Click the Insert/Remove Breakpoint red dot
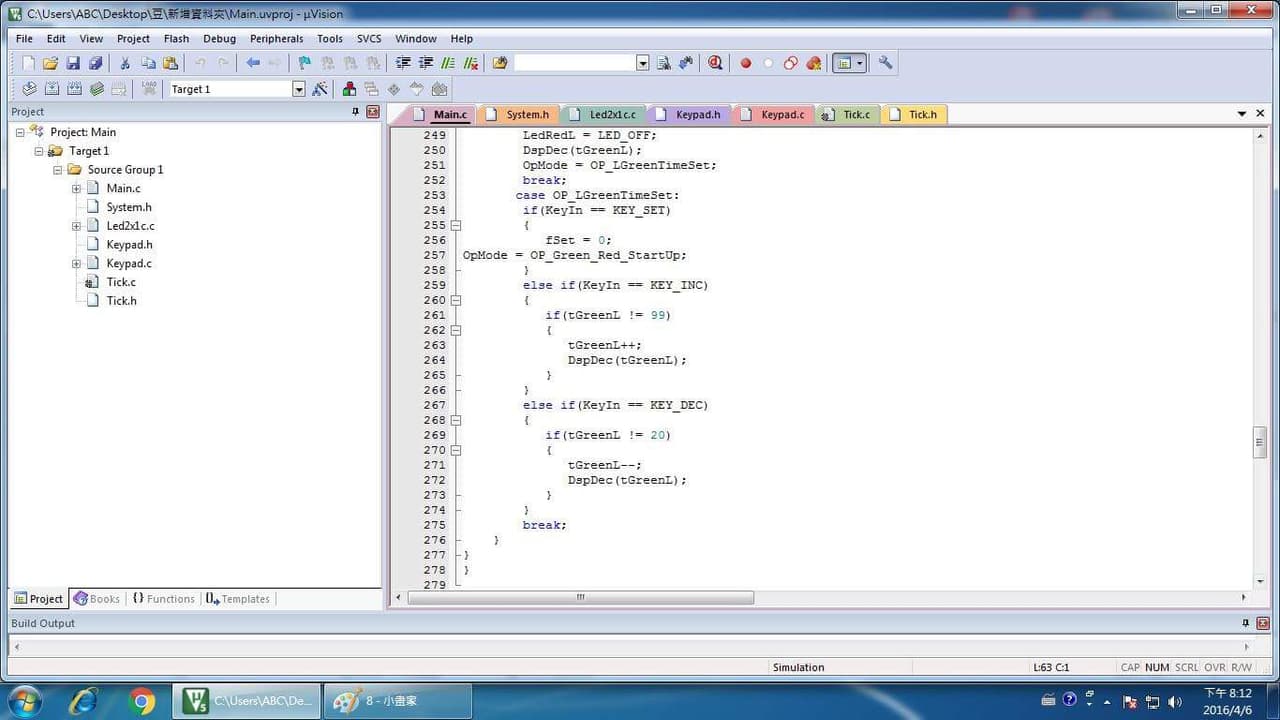 [x=745, y=63]
